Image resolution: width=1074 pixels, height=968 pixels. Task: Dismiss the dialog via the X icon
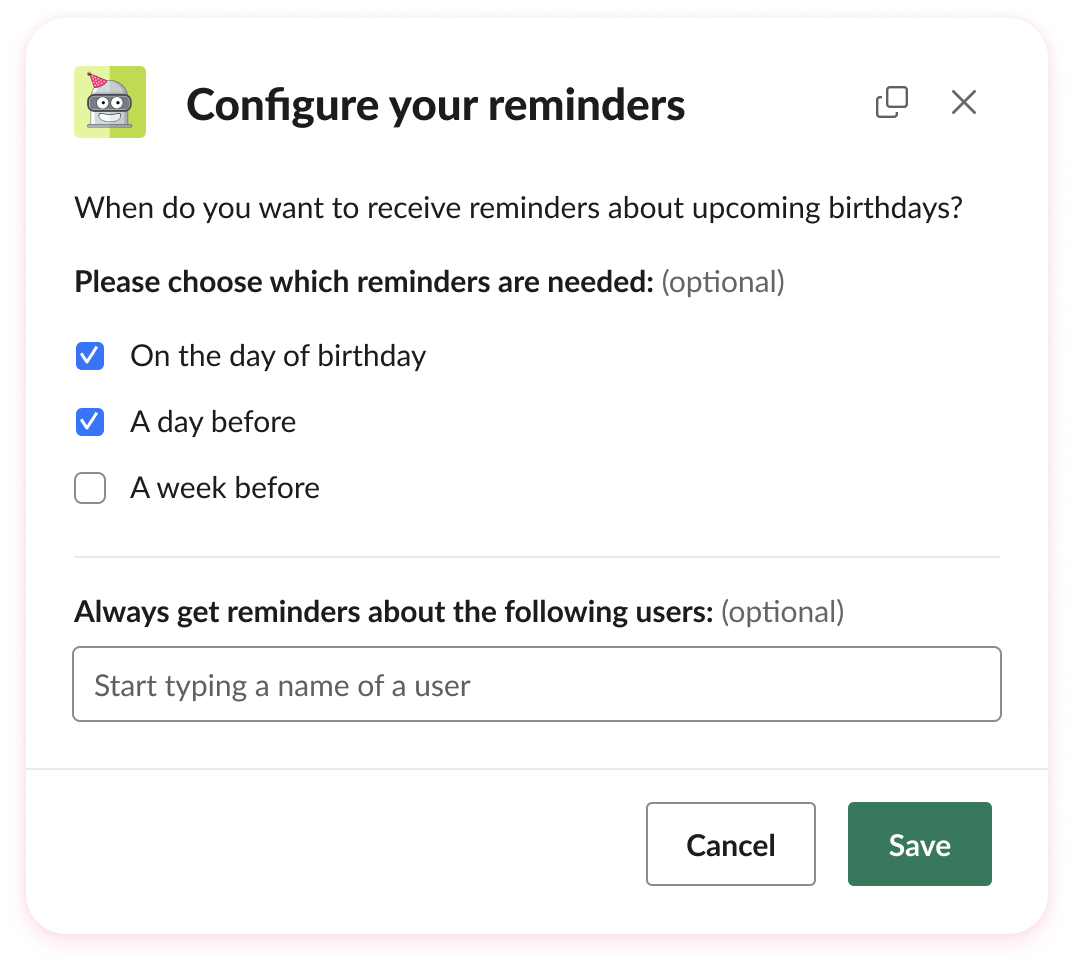coord(963,102)
